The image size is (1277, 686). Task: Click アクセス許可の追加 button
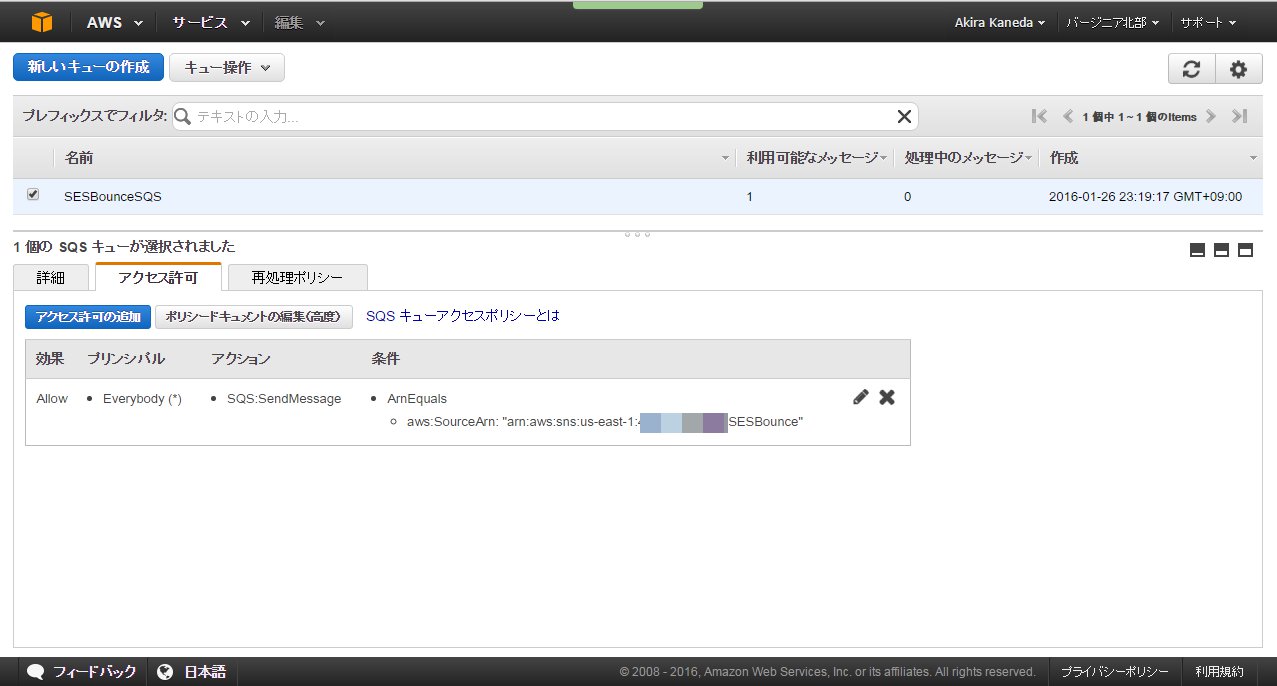pyautogui.click(x=87, y=317)
